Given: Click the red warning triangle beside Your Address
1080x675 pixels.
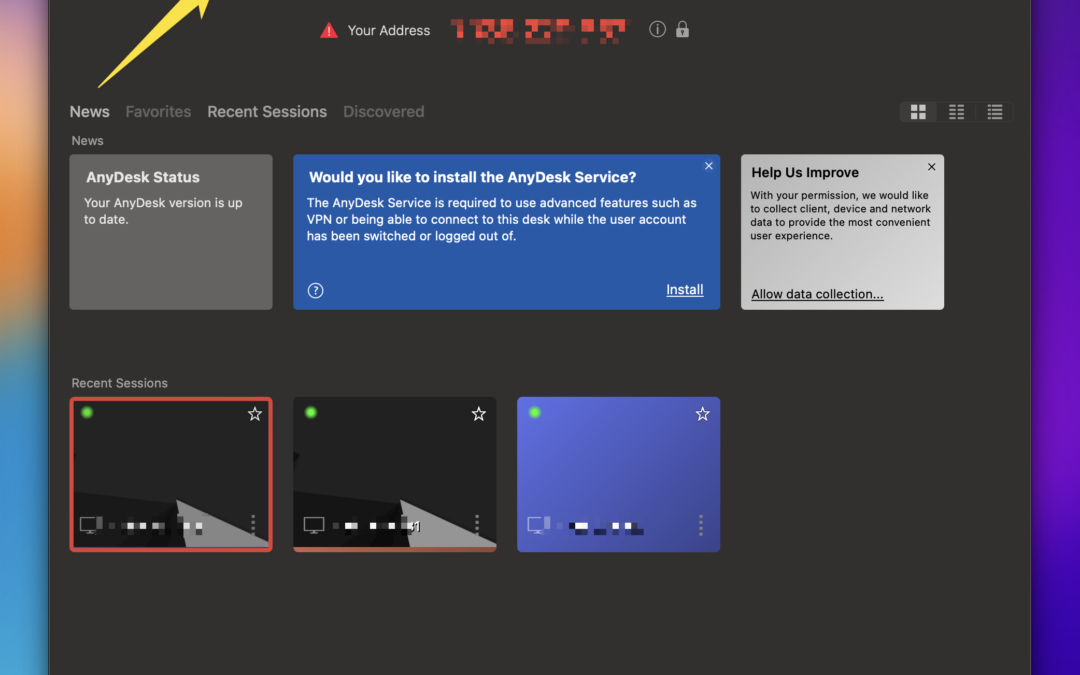Looking at the screenshot, I should 329,30.
